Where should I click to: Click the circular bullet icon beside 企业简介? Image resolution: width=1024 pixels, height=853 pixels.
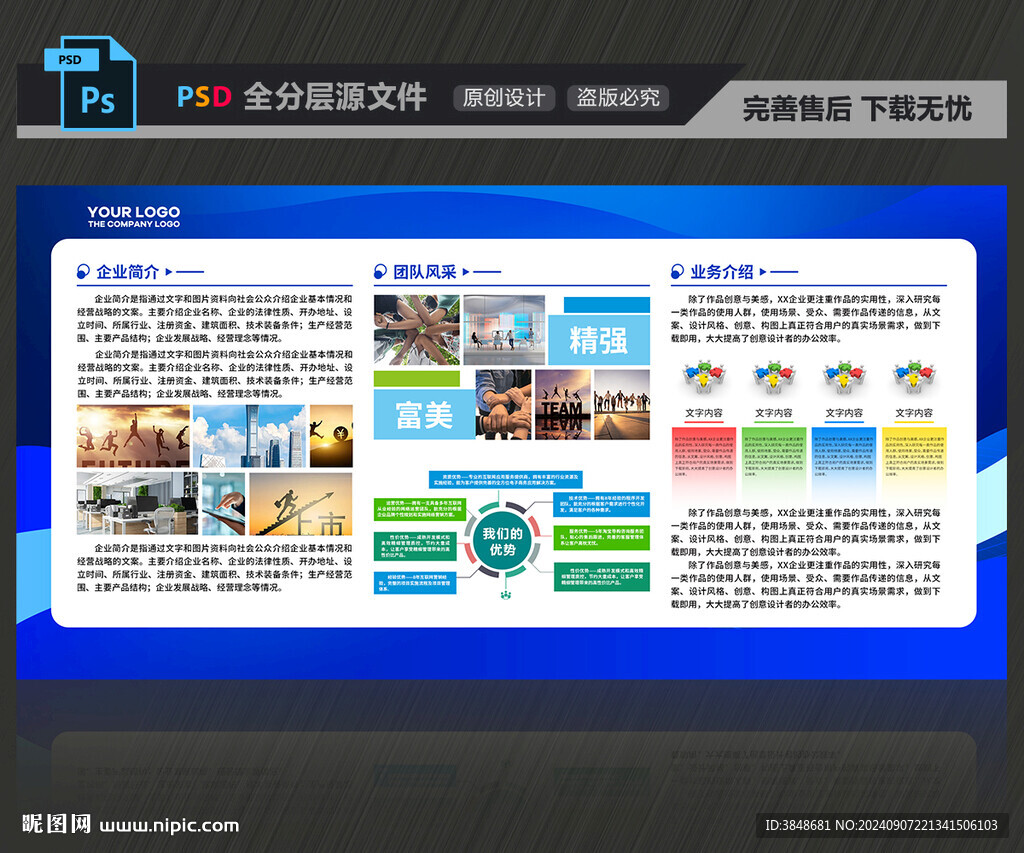[x=83, y=271]
